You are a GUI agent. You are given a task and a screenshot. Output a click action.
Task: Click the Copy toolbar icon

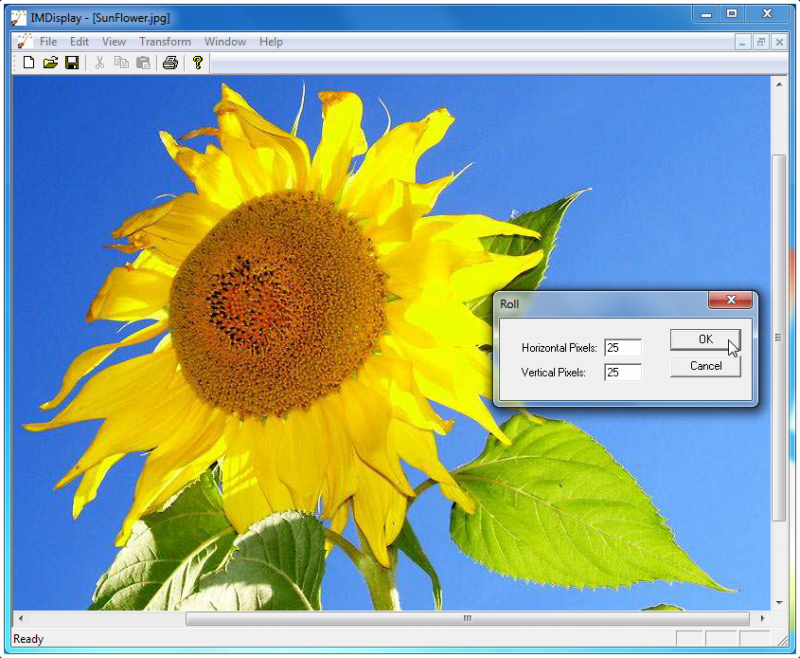pos(121,63)
